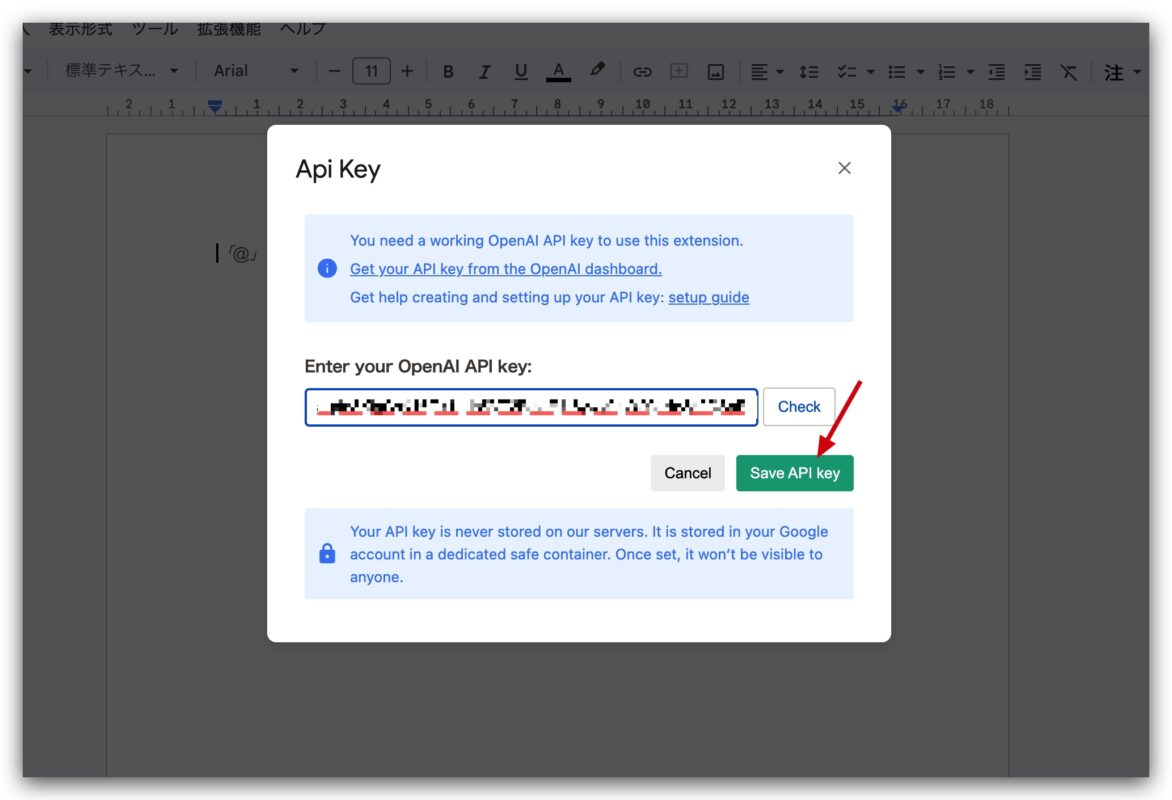The image size is (1172, 800).
Task: Click the OpenAI API key input field
Action: click(x=531, y=407)
